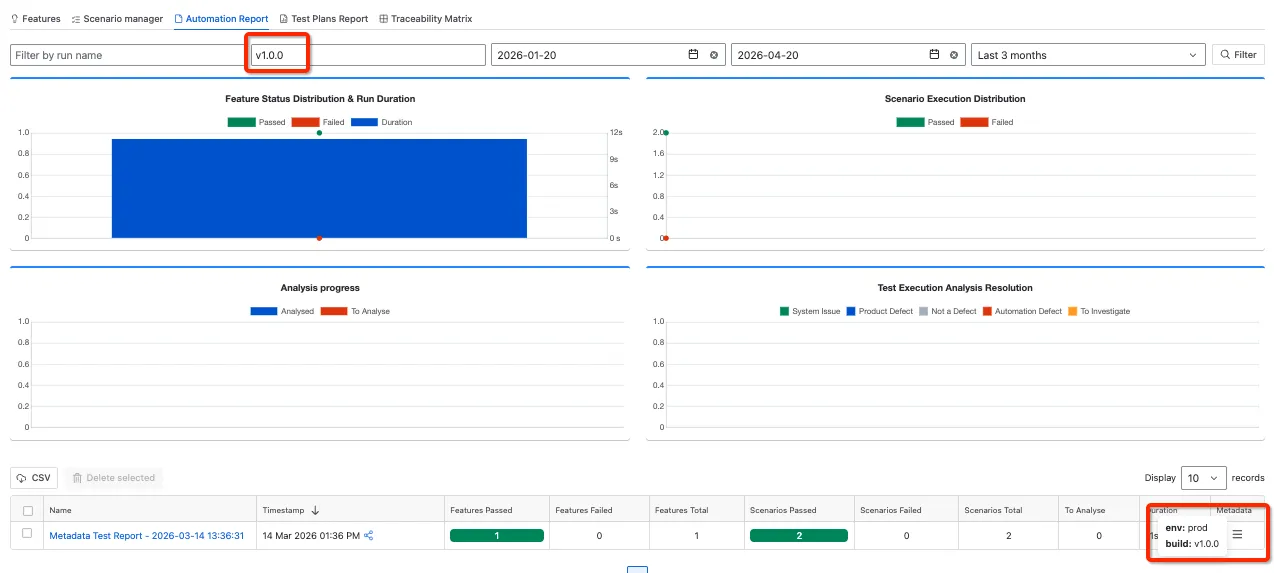This screenshot has height=573, width=1274.
Task: Switch to the Test Plans Report tab
Action: click(x=323, y=19)
